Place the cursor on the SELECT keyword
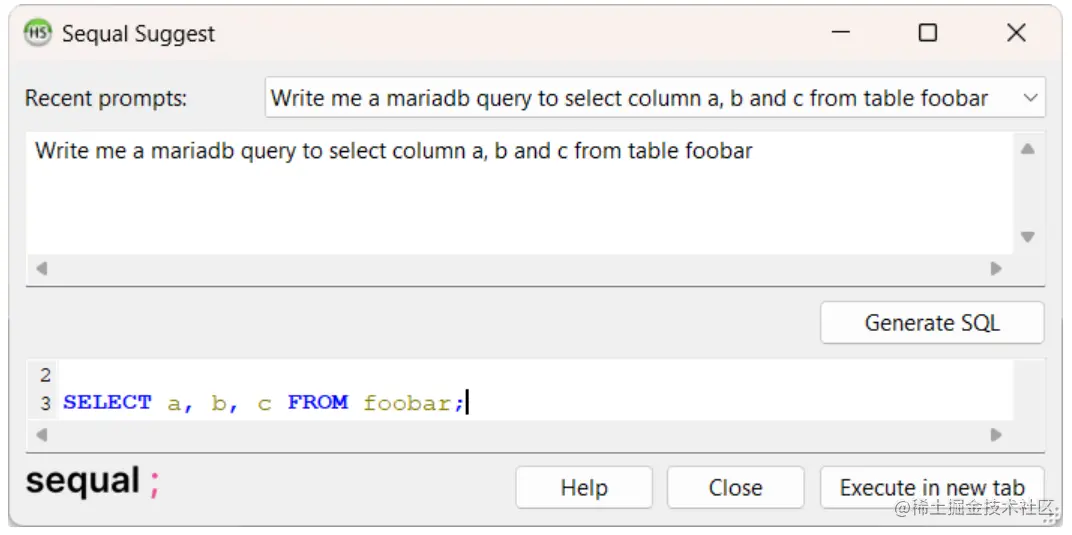This screenshot has height=535, width=1072. (107, 402)
